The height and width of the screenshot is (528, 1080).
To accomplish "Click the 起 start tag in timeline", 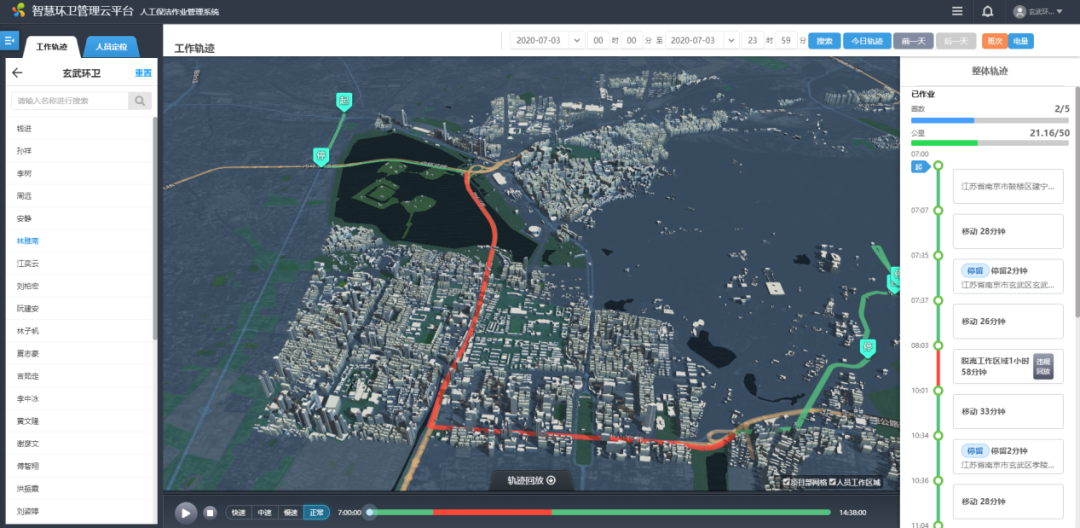I will click(919, 167).
